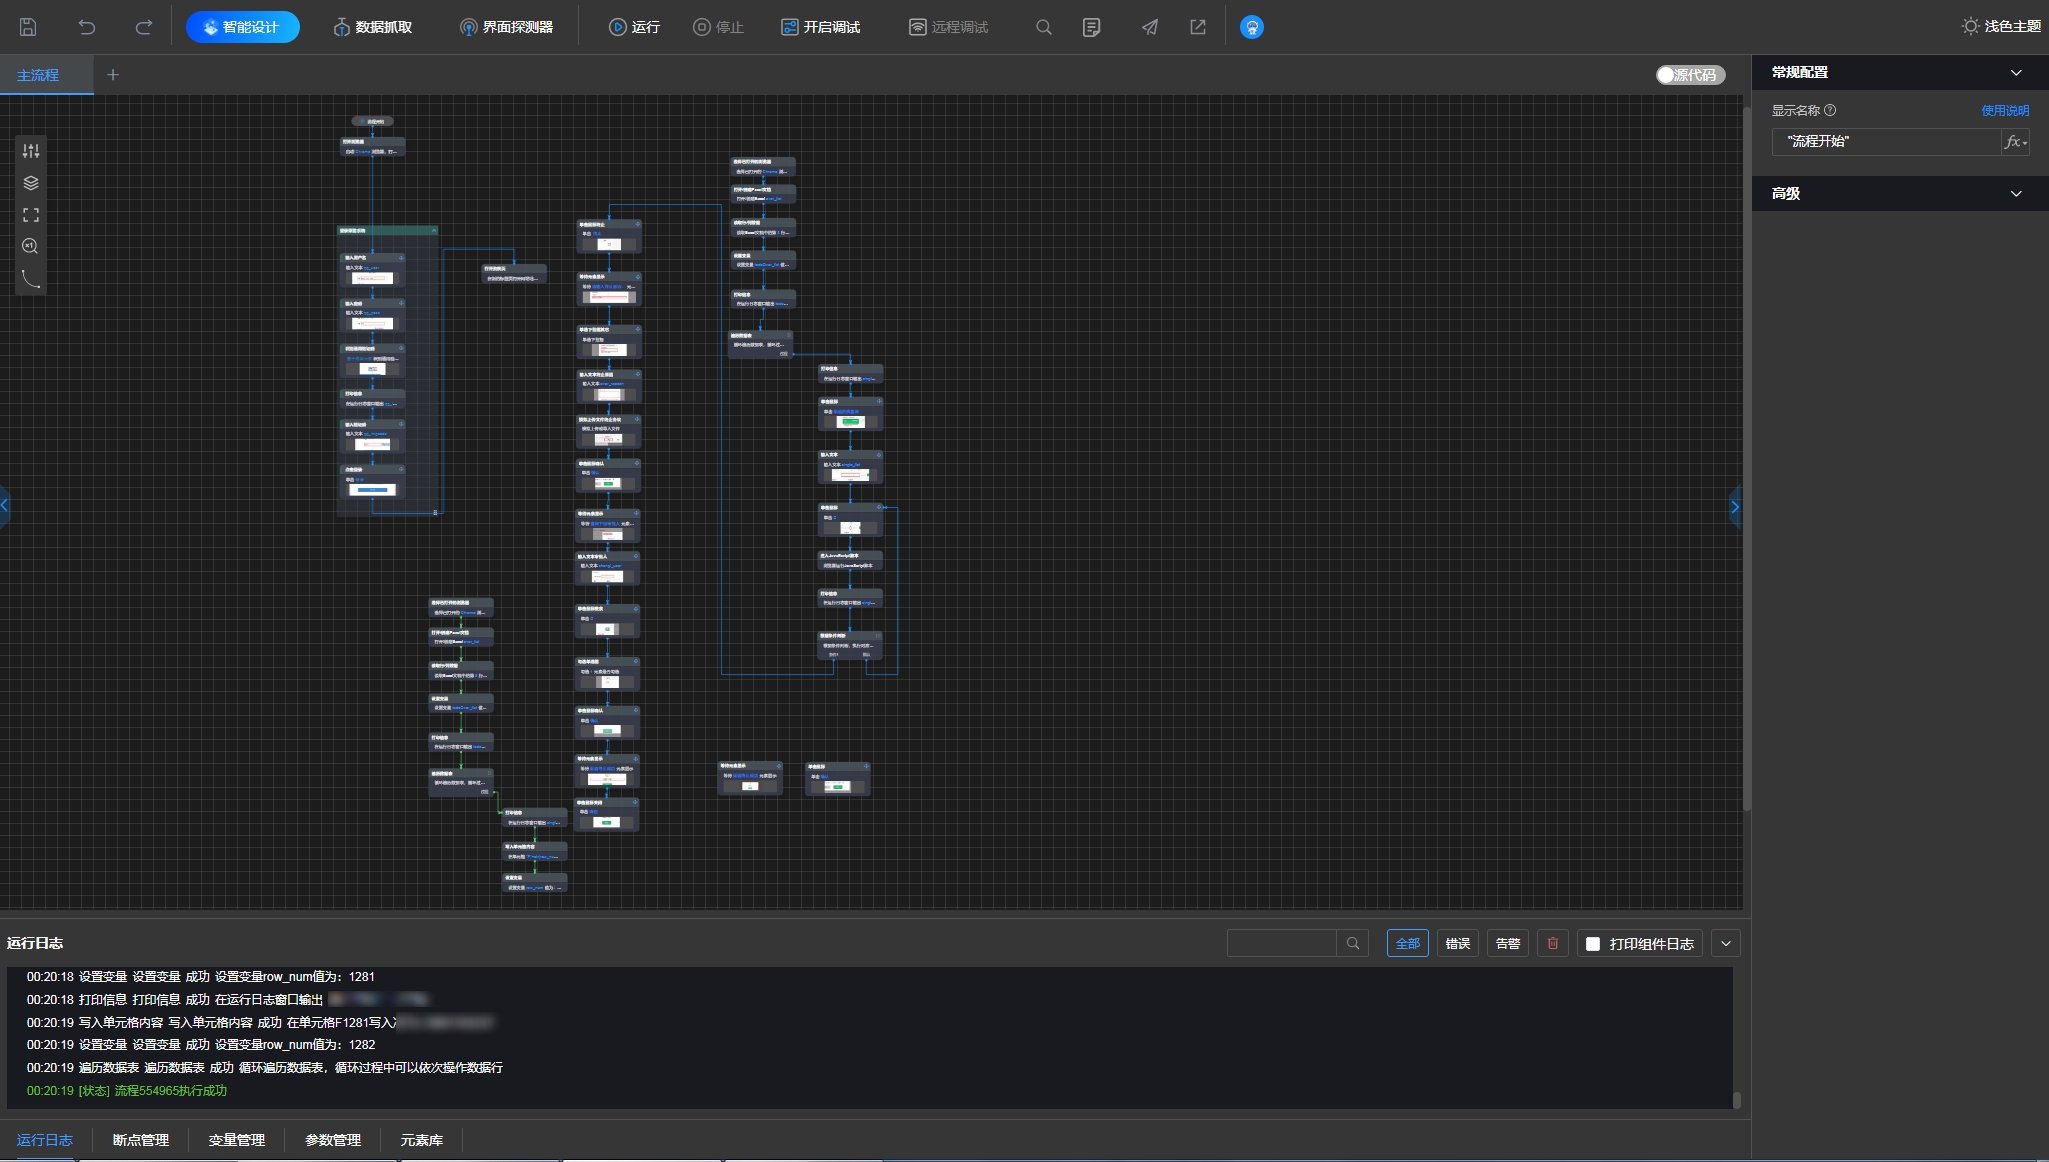Delete logs with the red trash icon
Screen dimensions: 2049x1162
click(x=1552, y=943)
